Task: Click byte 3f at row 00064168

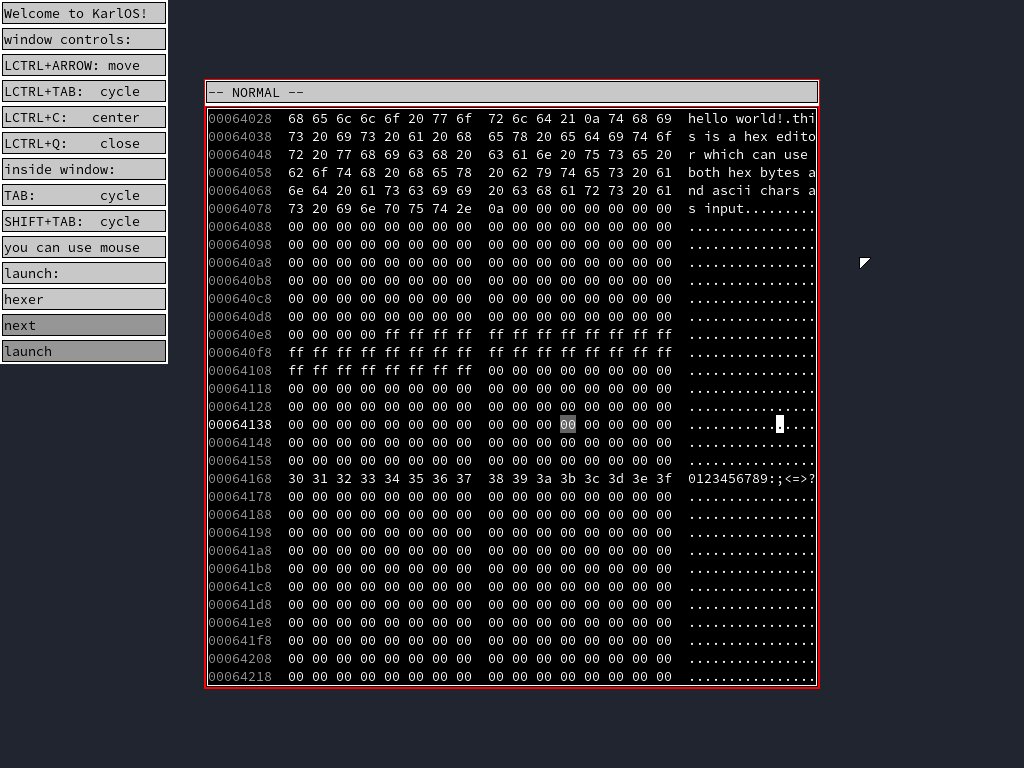Action: [x=664, y=479]
